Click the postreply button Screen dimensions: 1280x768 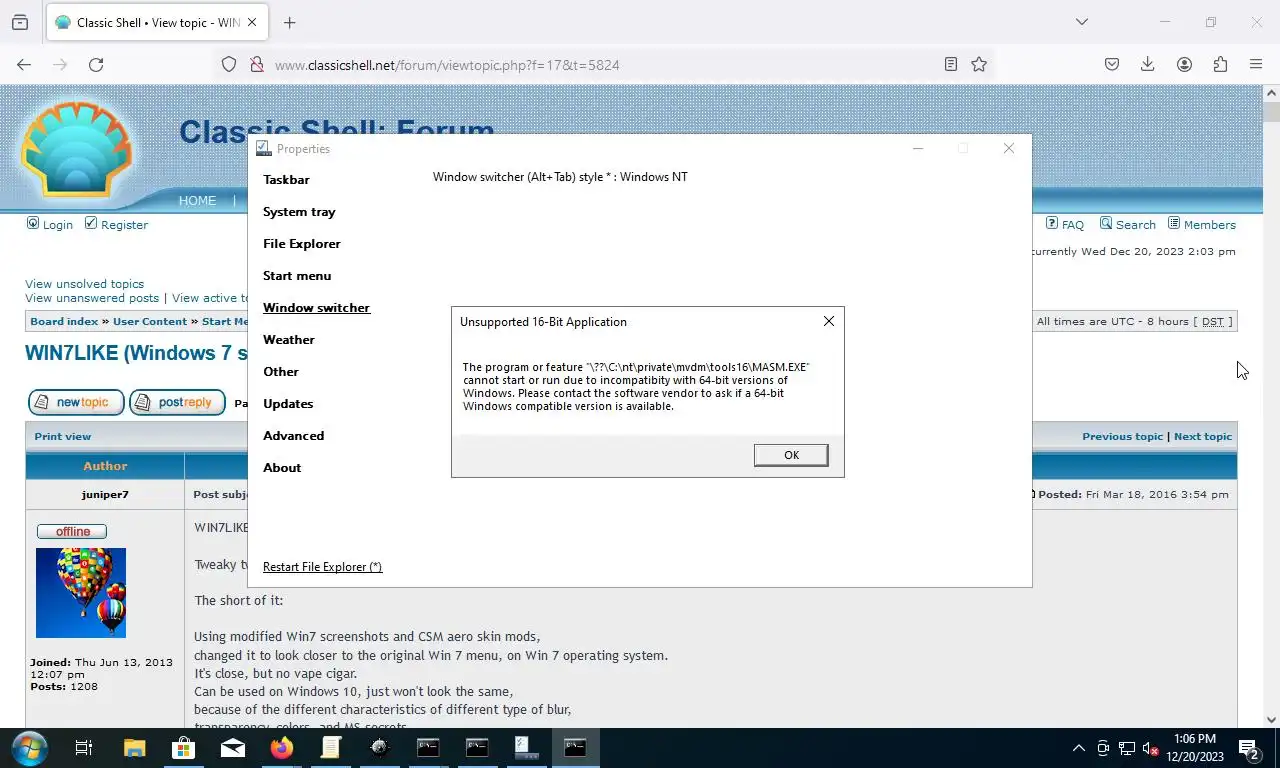[177, 402]
